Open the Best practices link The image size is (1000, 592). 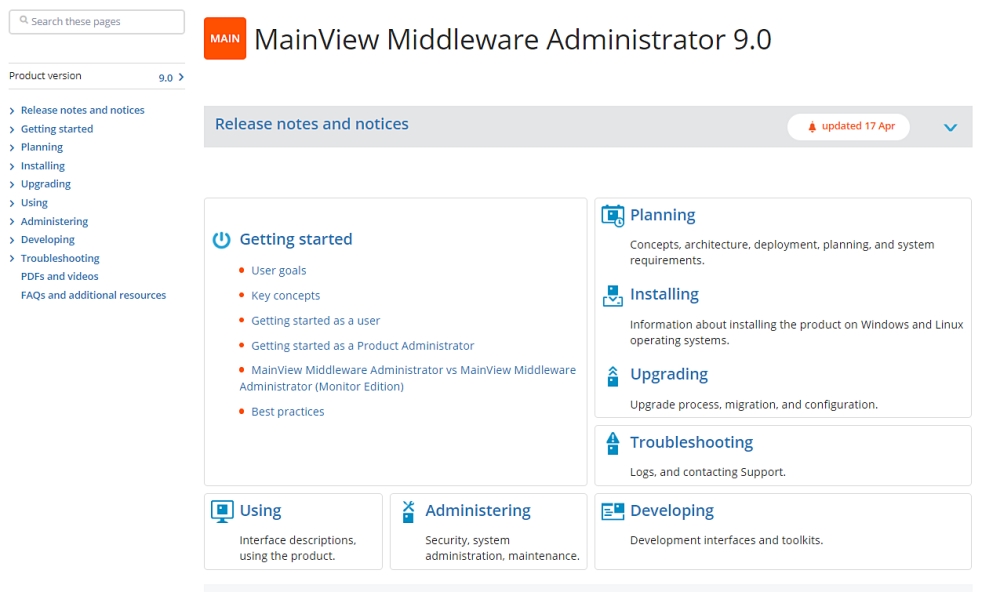[x=287, y=411]
